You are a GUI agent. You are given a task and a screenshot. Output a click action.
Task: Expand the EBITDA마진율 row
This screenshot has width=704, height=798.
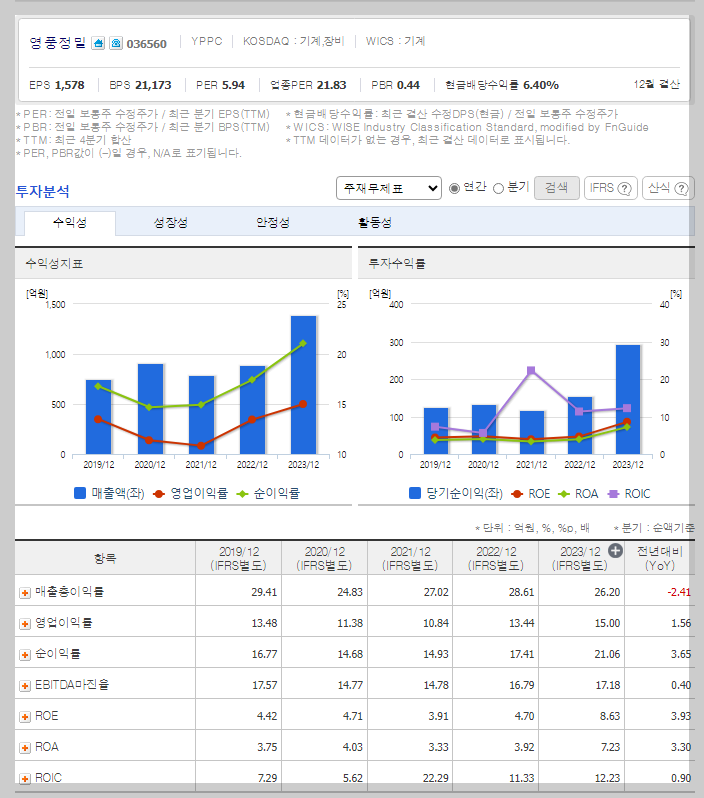coord(24,686)
